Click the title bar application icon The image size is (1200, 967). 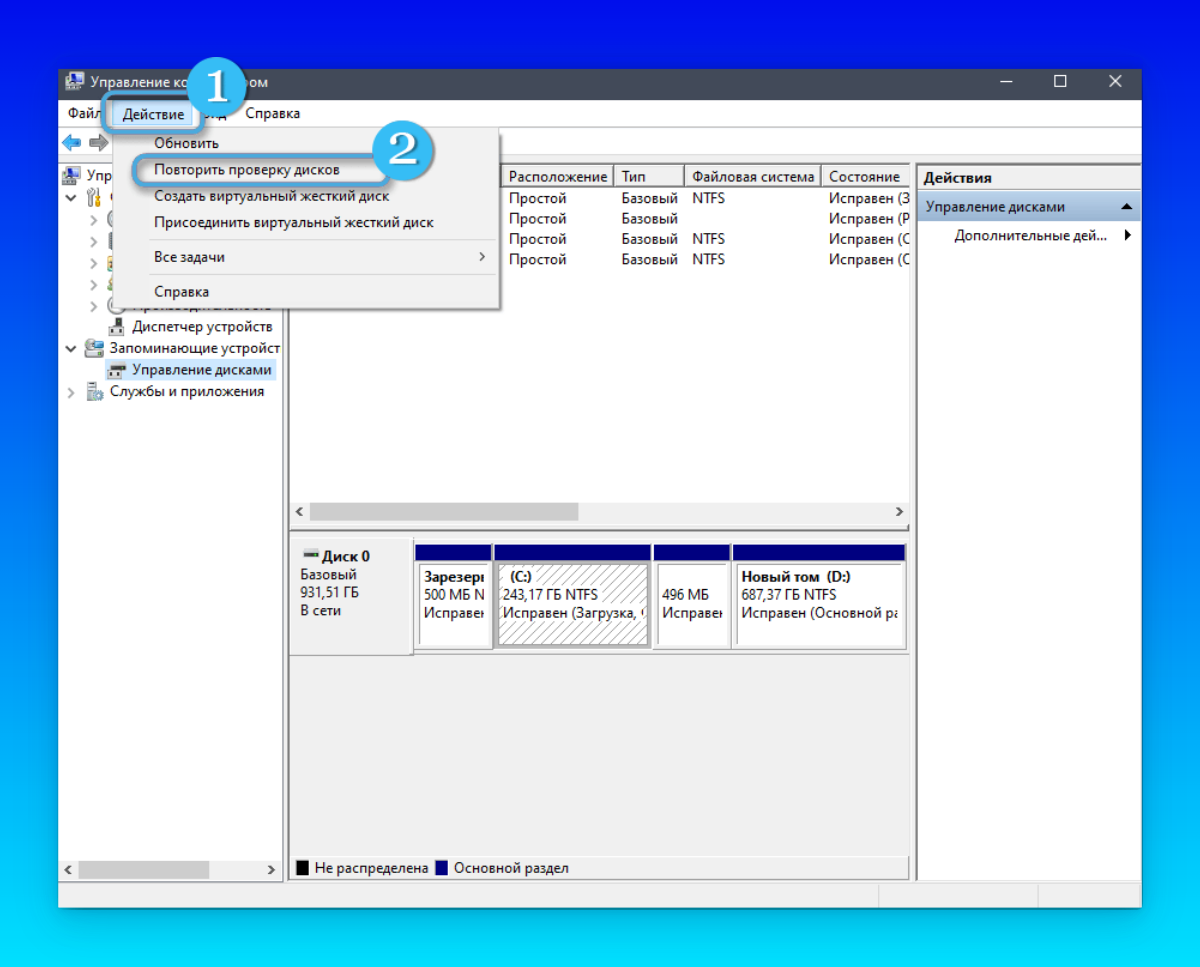[75, 82]
